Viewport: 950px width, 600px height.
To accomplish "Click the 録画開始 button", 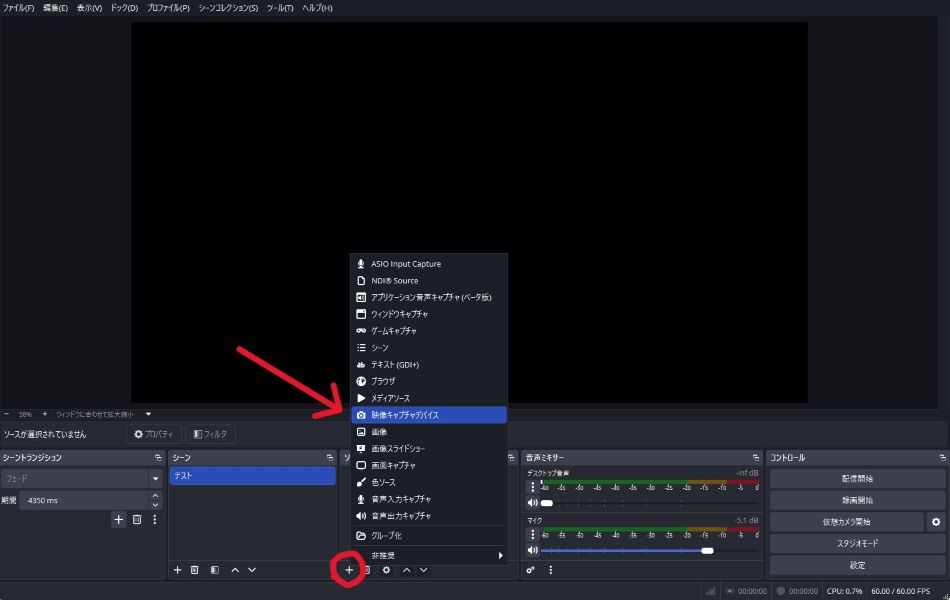I will tap(857, 500).
